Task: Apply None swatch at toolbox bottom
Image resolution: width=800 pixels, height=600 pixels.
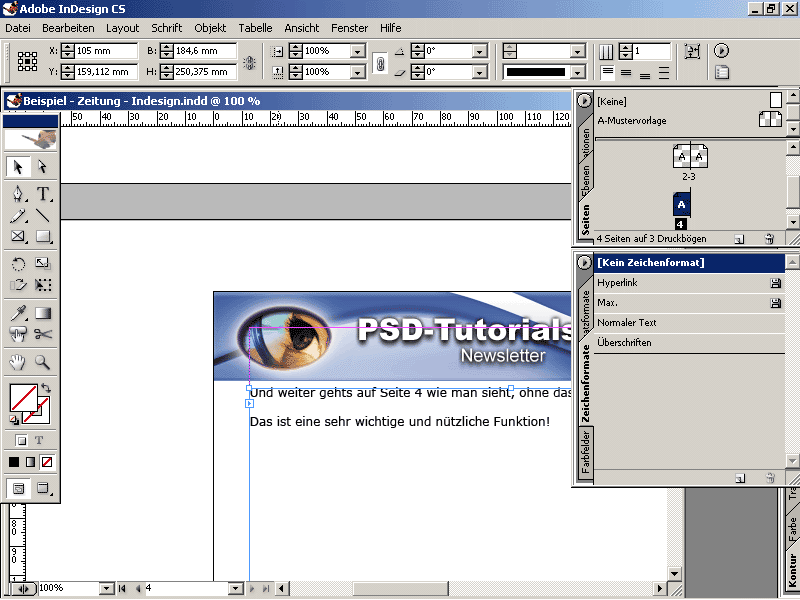Action: tap(47, 462)
